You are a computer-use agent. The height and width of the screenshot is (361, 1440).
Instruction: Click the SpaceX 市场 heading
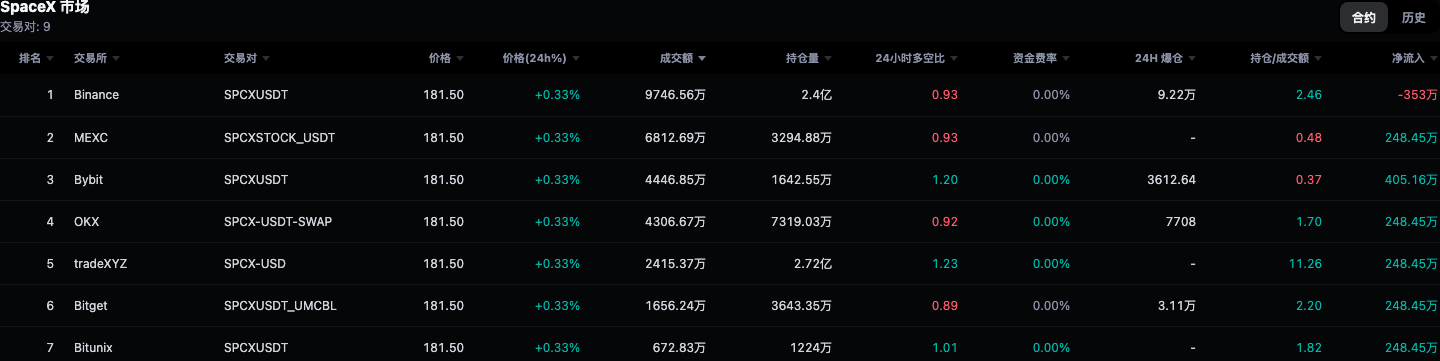45,8
